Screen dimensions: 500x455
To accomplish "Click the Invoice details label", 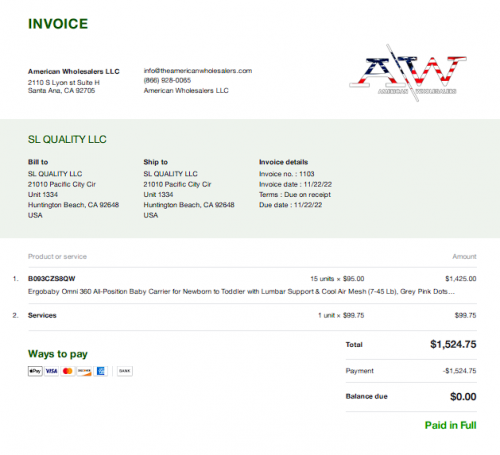I will point(283,162).
